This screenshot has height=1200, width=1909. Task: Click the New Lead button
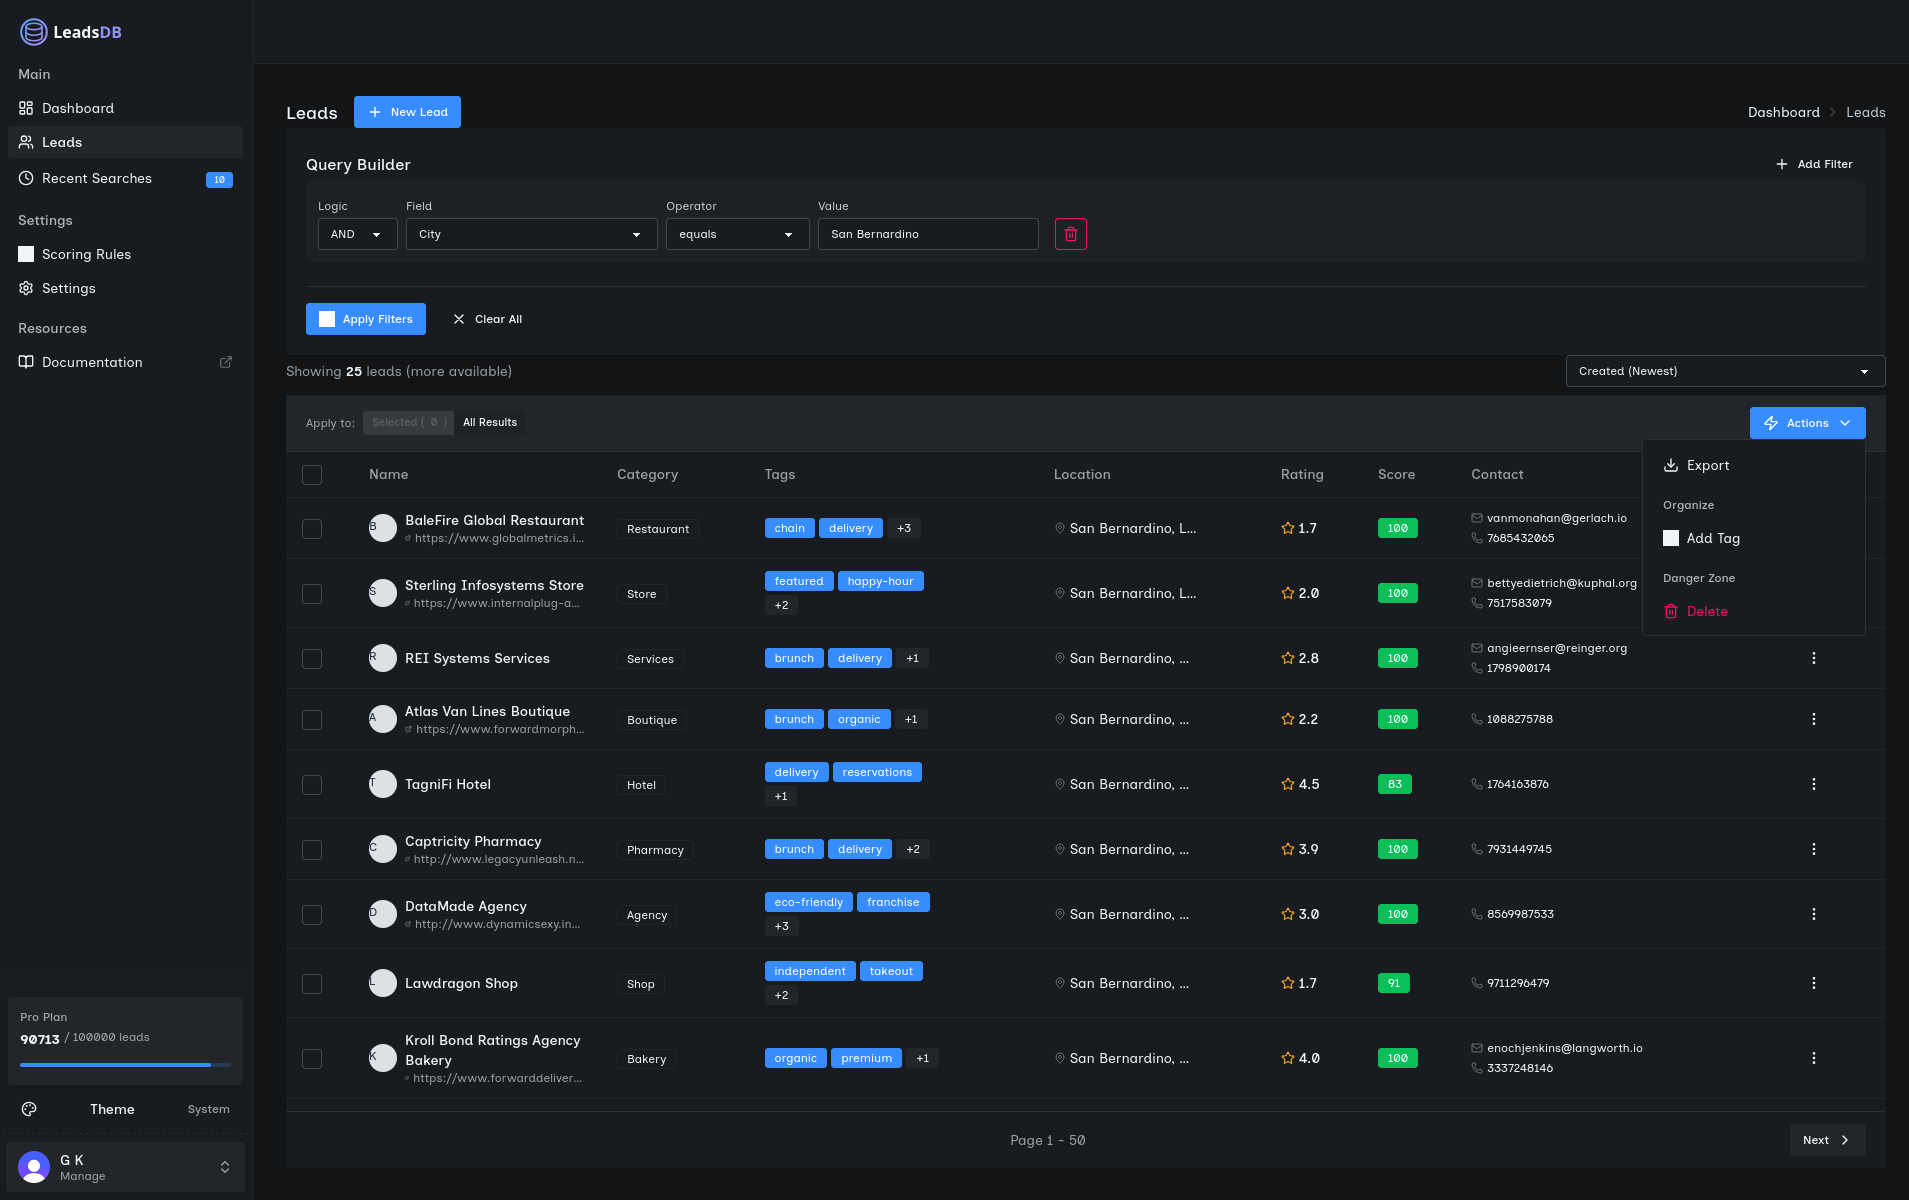coord(407,111)
